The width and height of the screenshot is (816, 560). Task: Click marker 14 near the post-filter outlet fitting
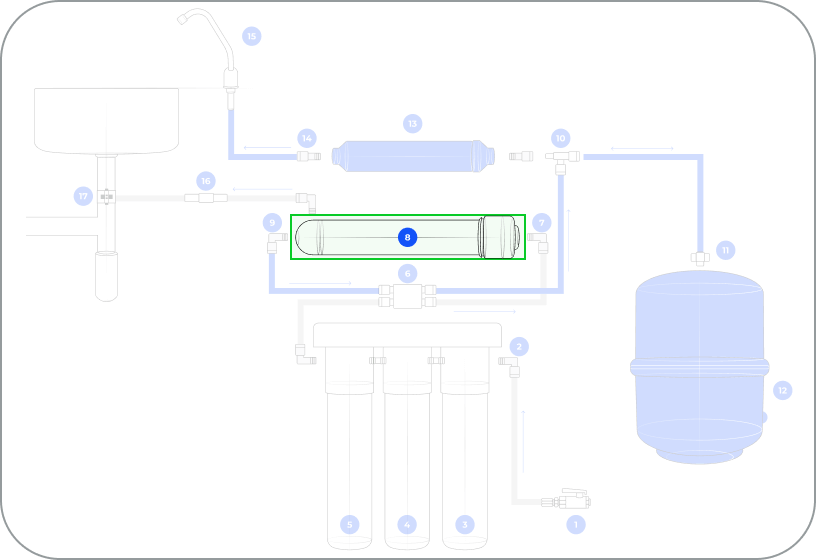(x=307, y=137)
